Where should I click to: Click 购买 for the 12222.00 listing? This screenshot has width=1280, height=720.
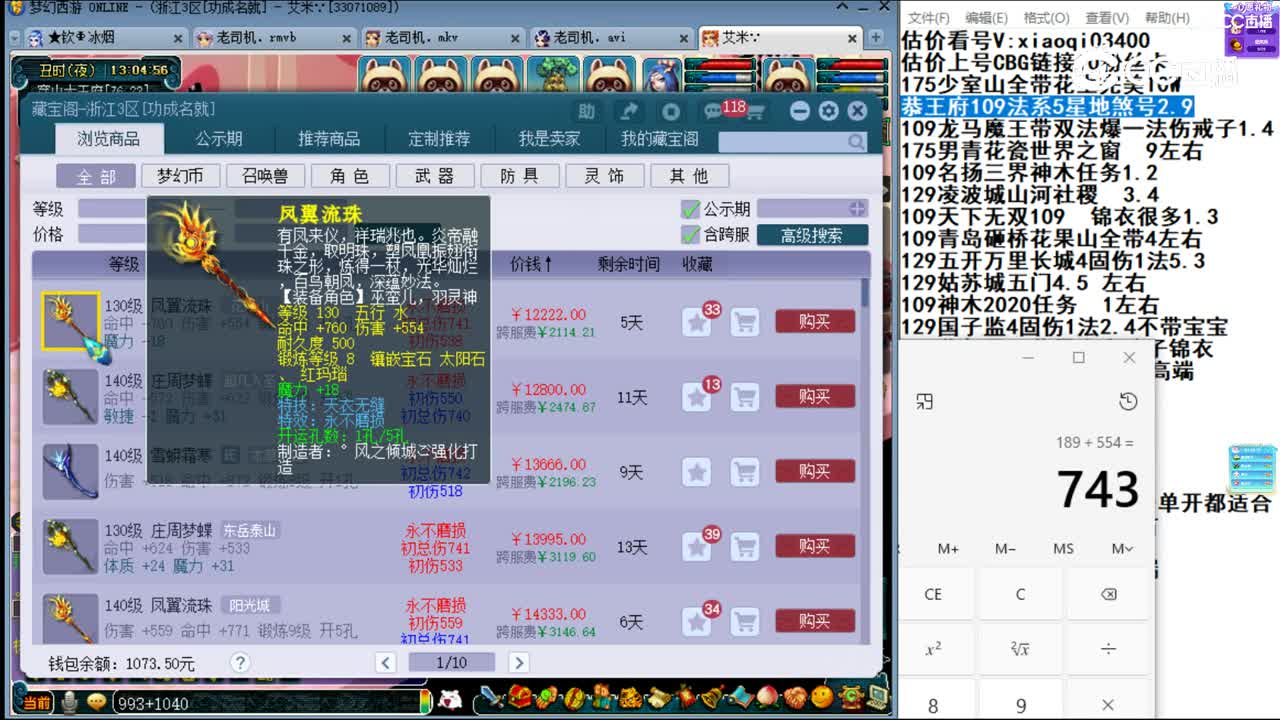tap(815, 322)
